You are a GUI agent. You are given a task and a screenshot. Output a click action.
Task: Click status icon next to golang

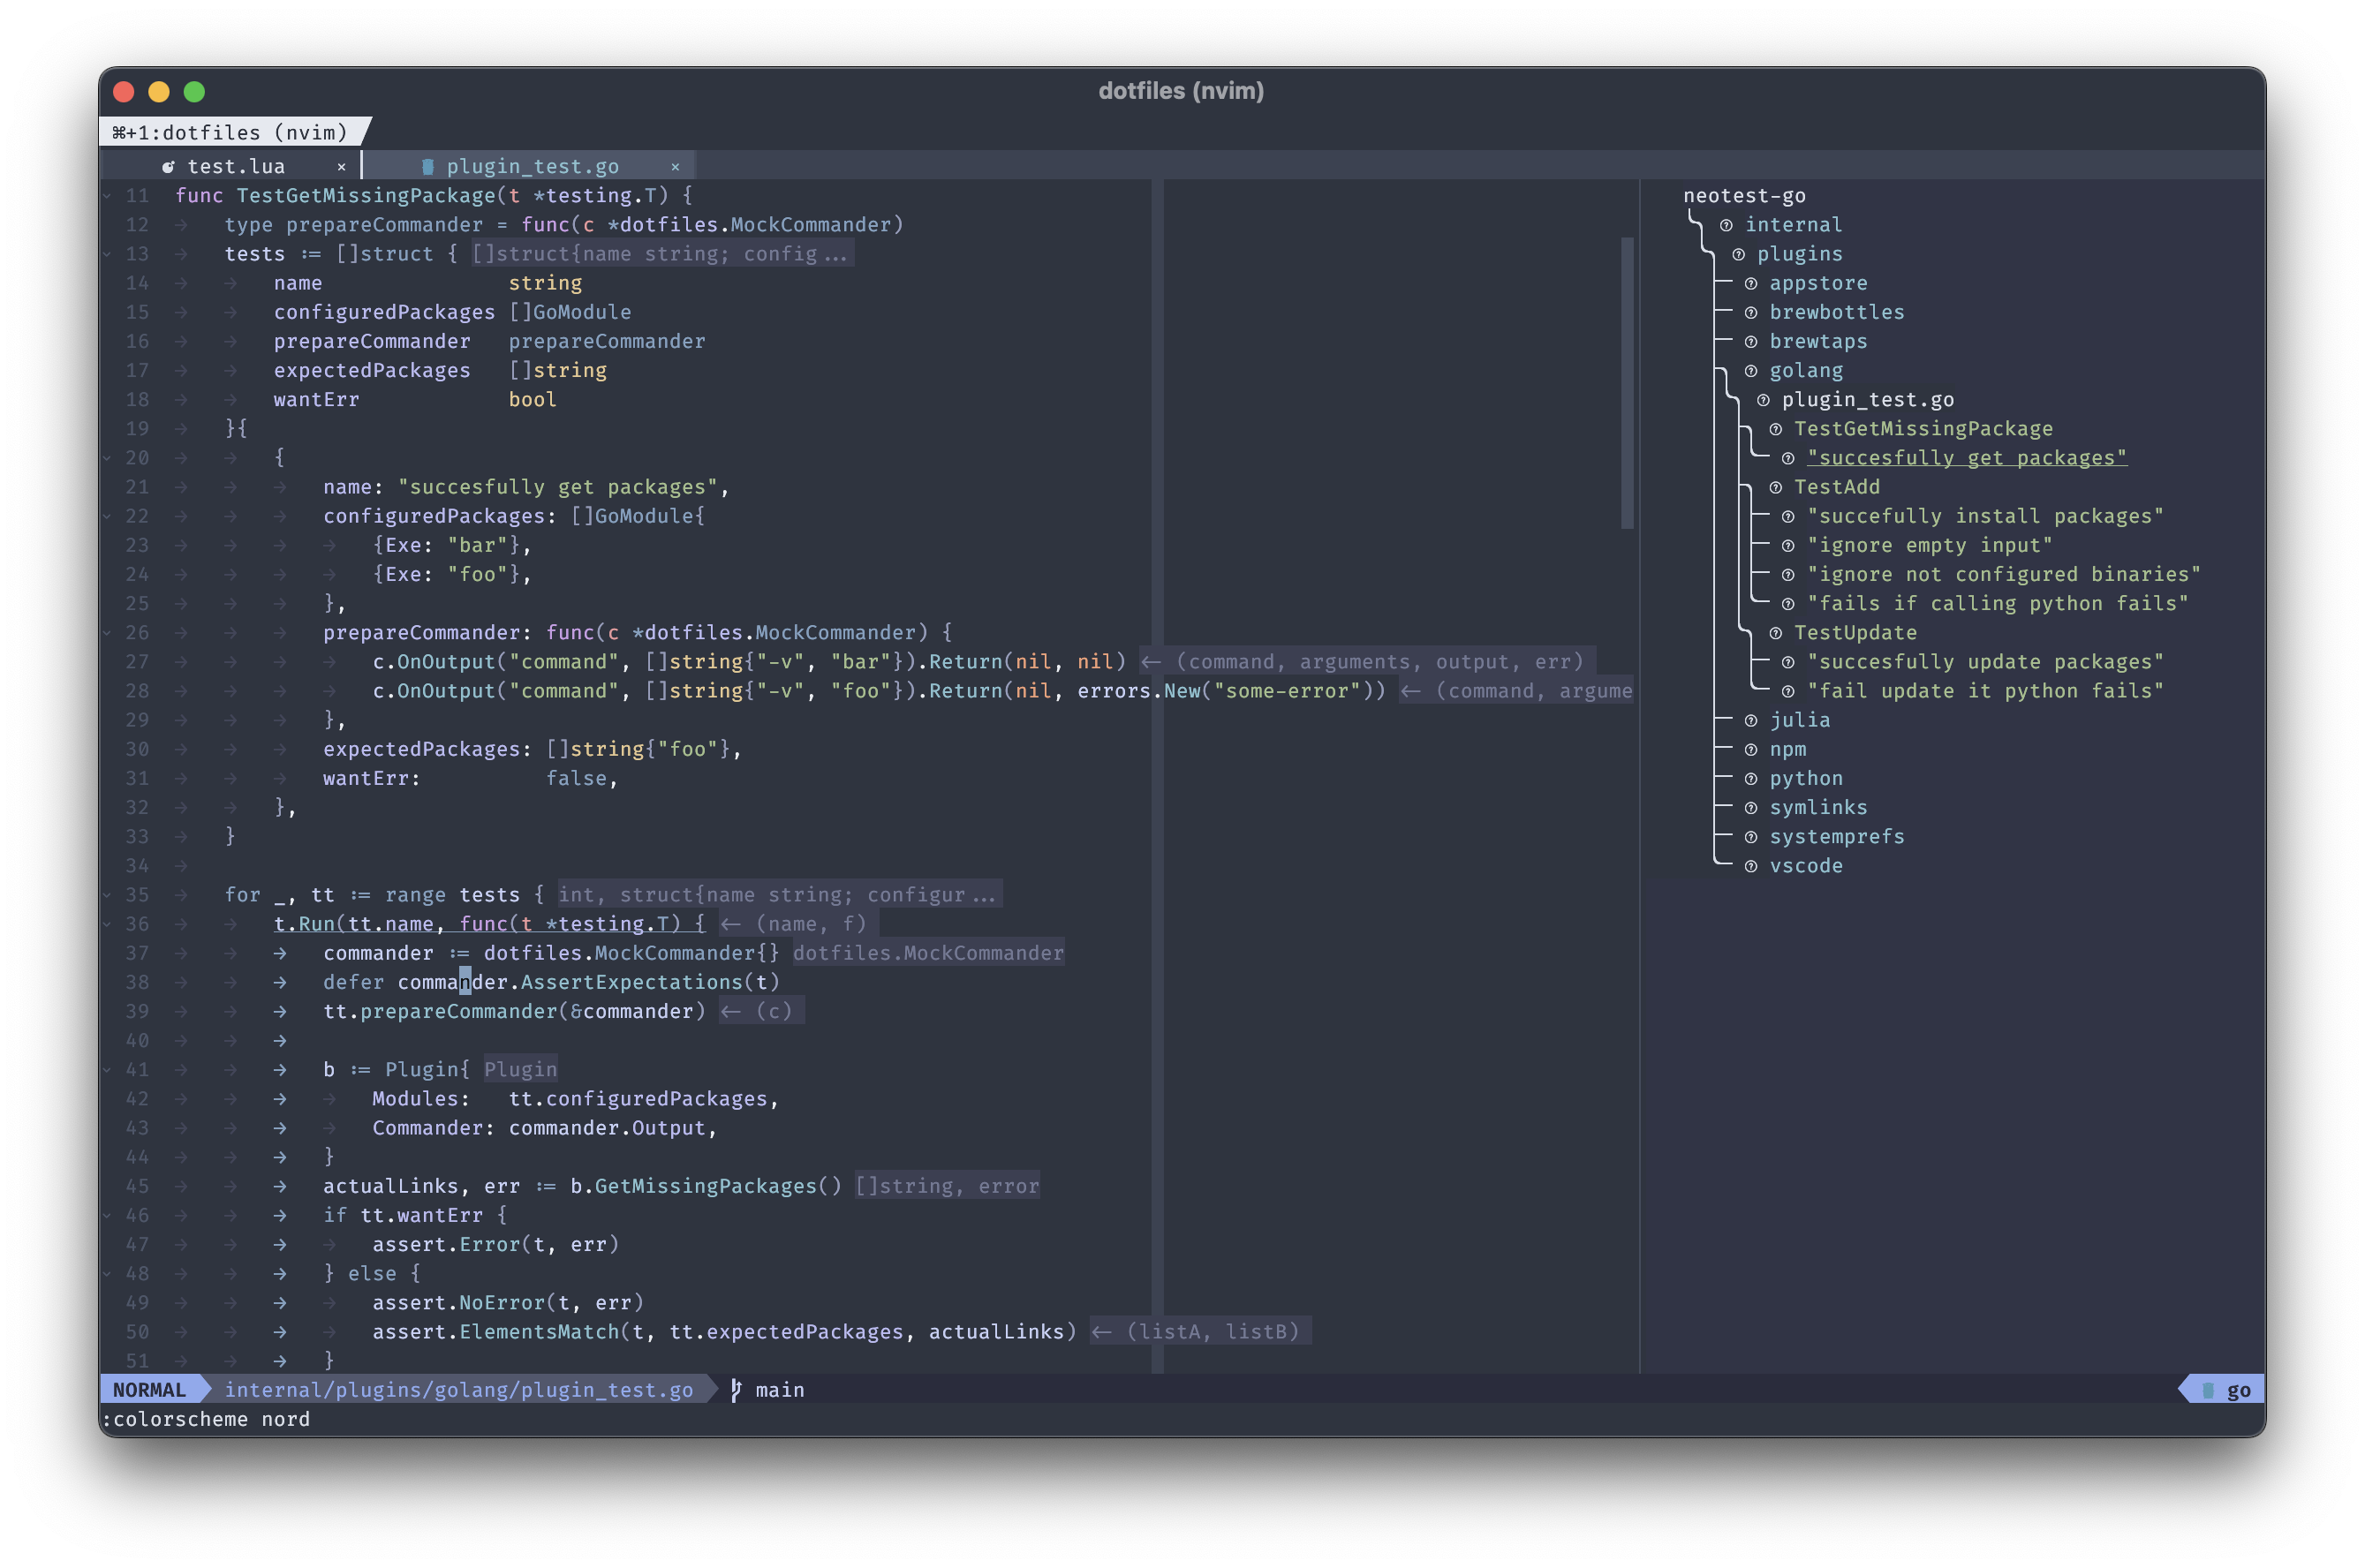(1750, 371)
